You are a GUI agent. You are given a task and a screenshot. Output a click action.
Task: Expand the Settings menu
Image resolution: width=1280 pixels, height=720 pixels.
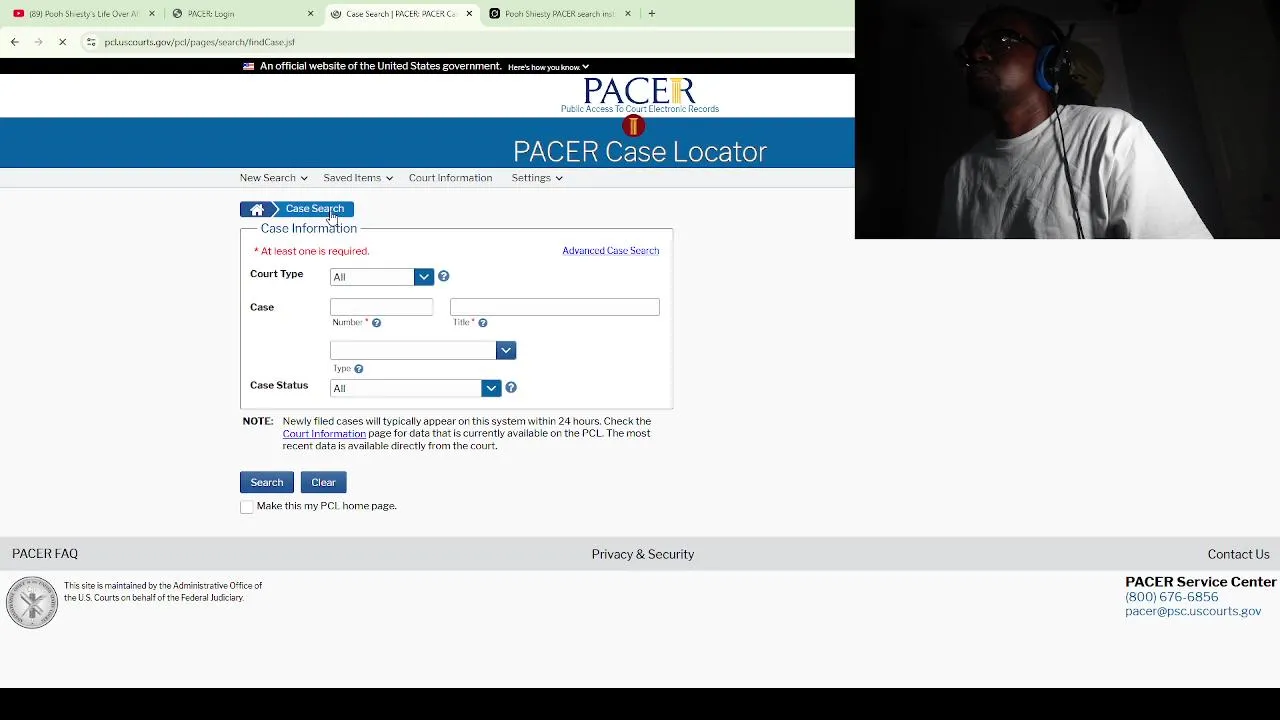pos(537,178)
